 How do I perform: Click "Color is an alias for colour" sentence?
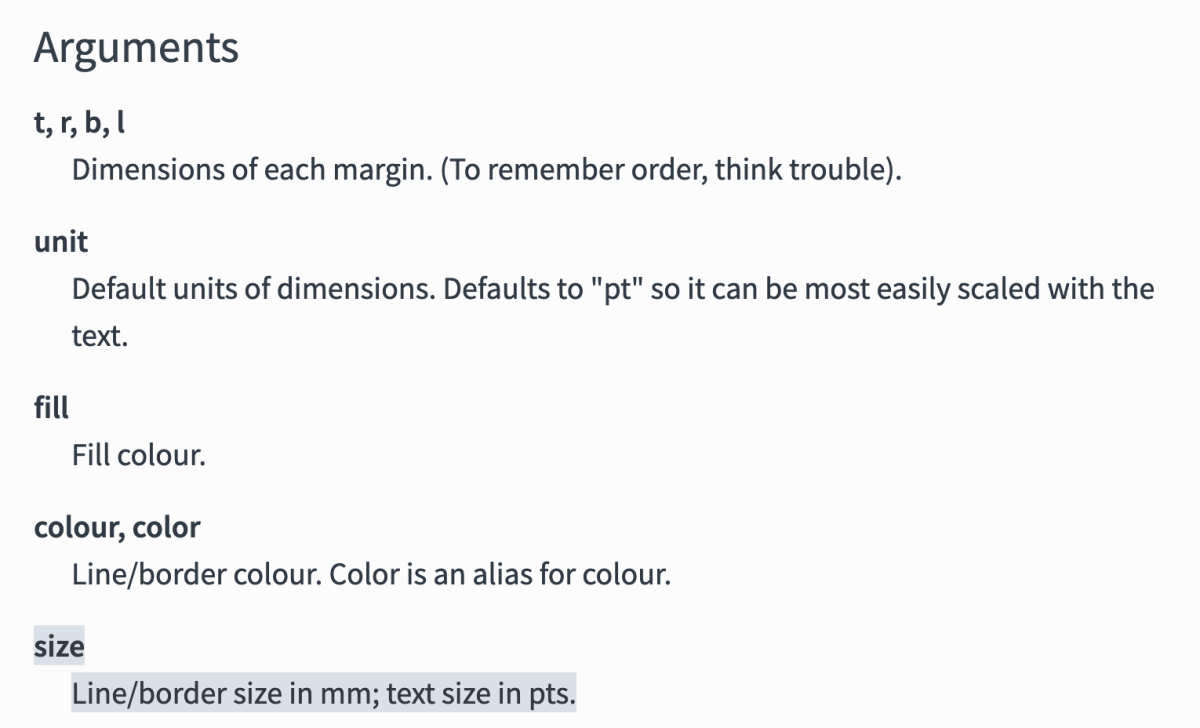pyautogui.click(x=500, y=575)
